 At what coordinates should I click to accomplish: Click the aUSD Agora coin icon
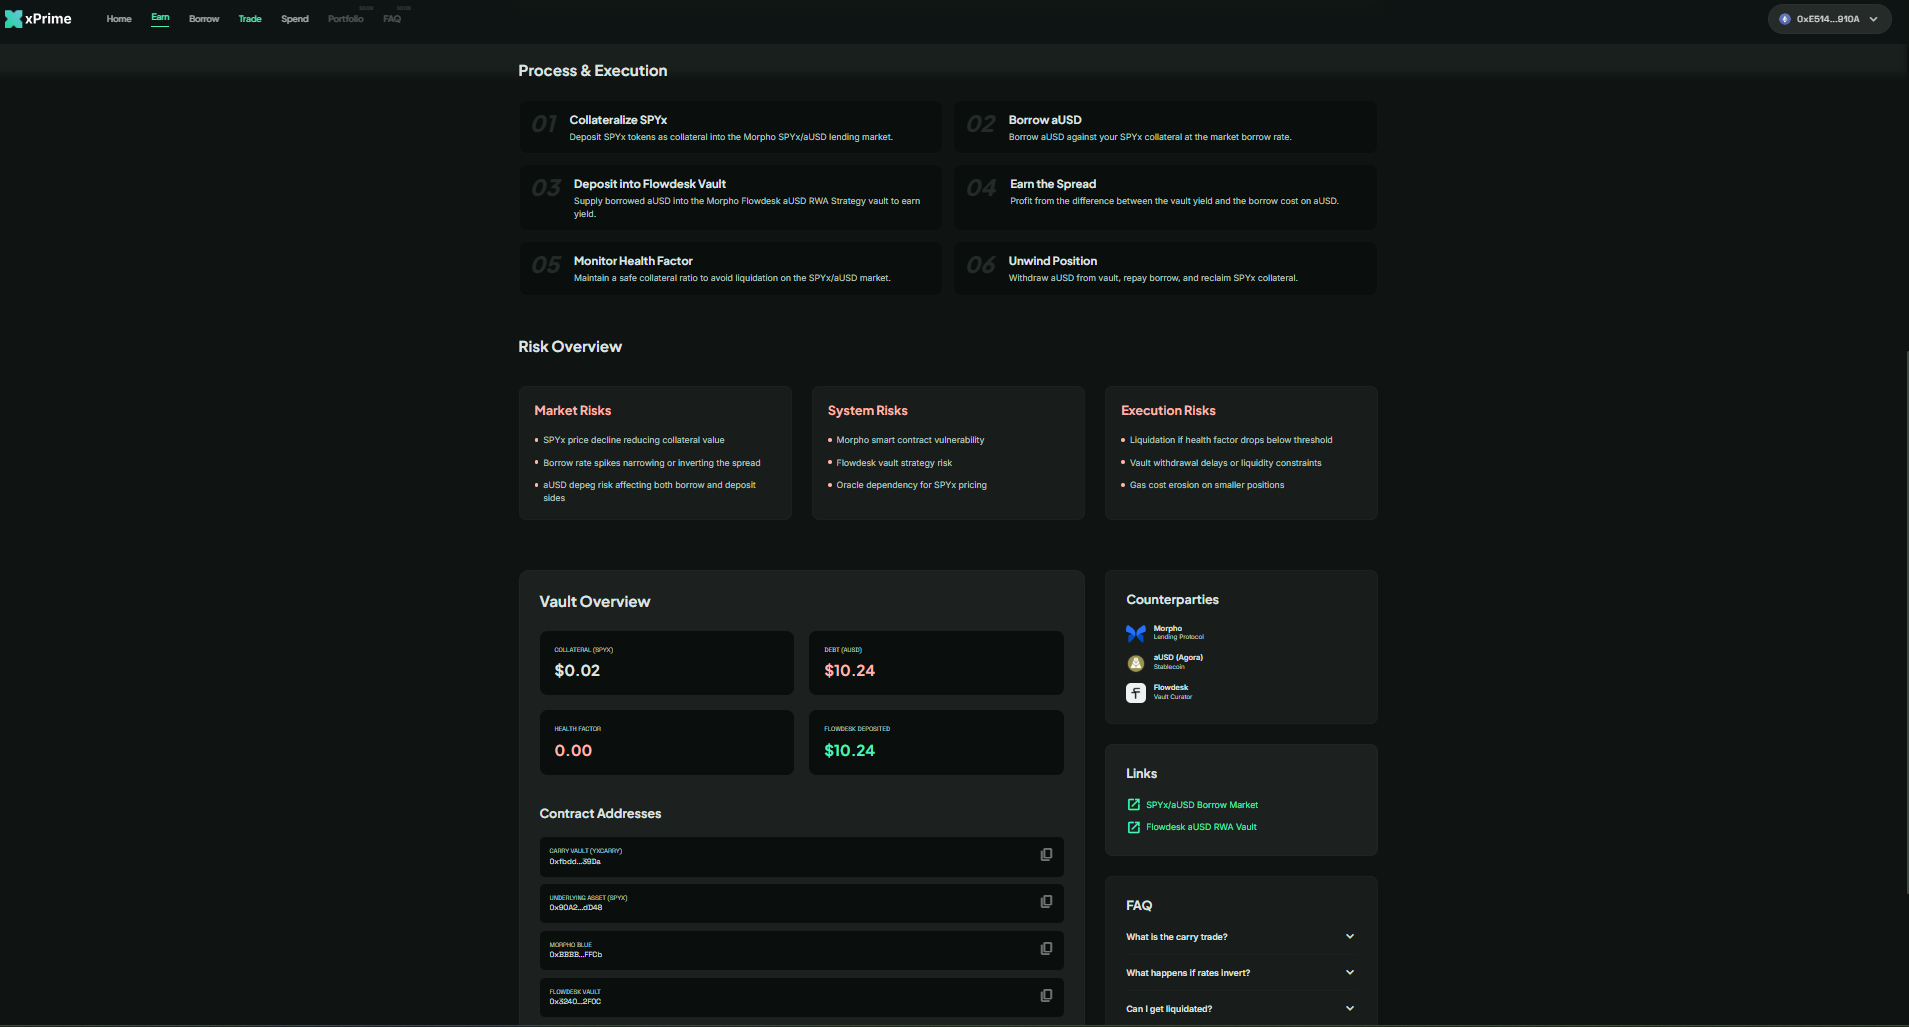click(1136, 663)
